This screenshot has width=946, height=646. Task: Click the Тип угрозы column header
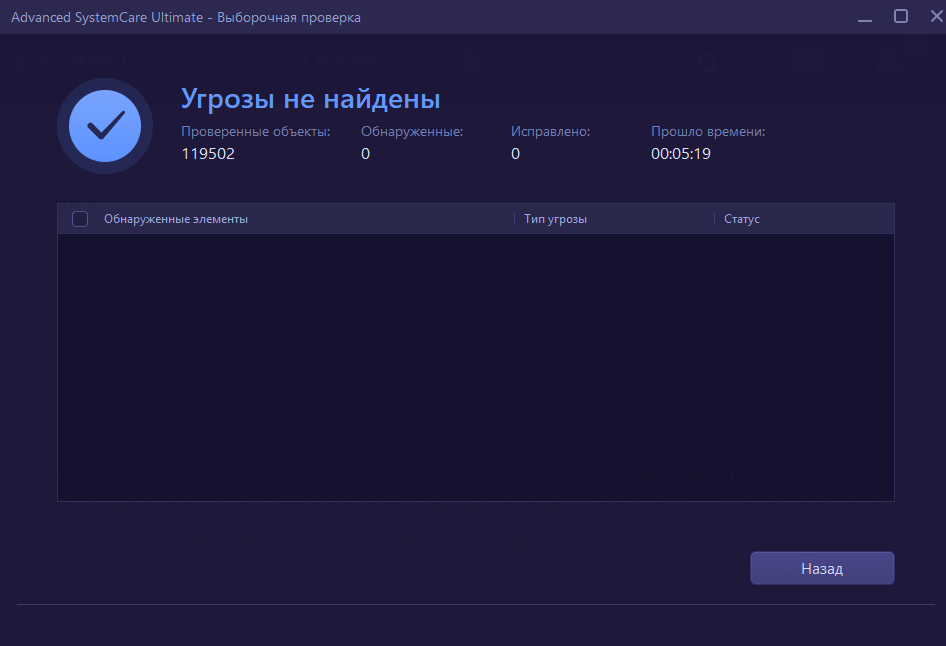(x=555, y=219)
